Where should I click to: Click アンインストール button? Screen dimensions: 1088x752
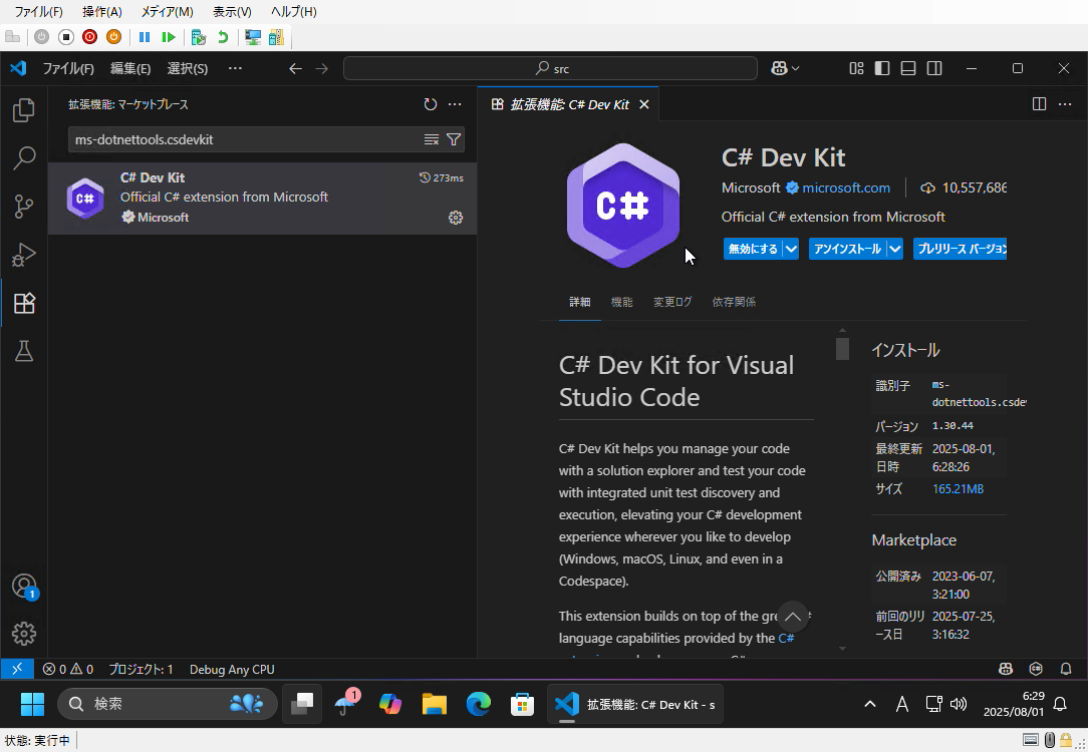tap(847, 249)
